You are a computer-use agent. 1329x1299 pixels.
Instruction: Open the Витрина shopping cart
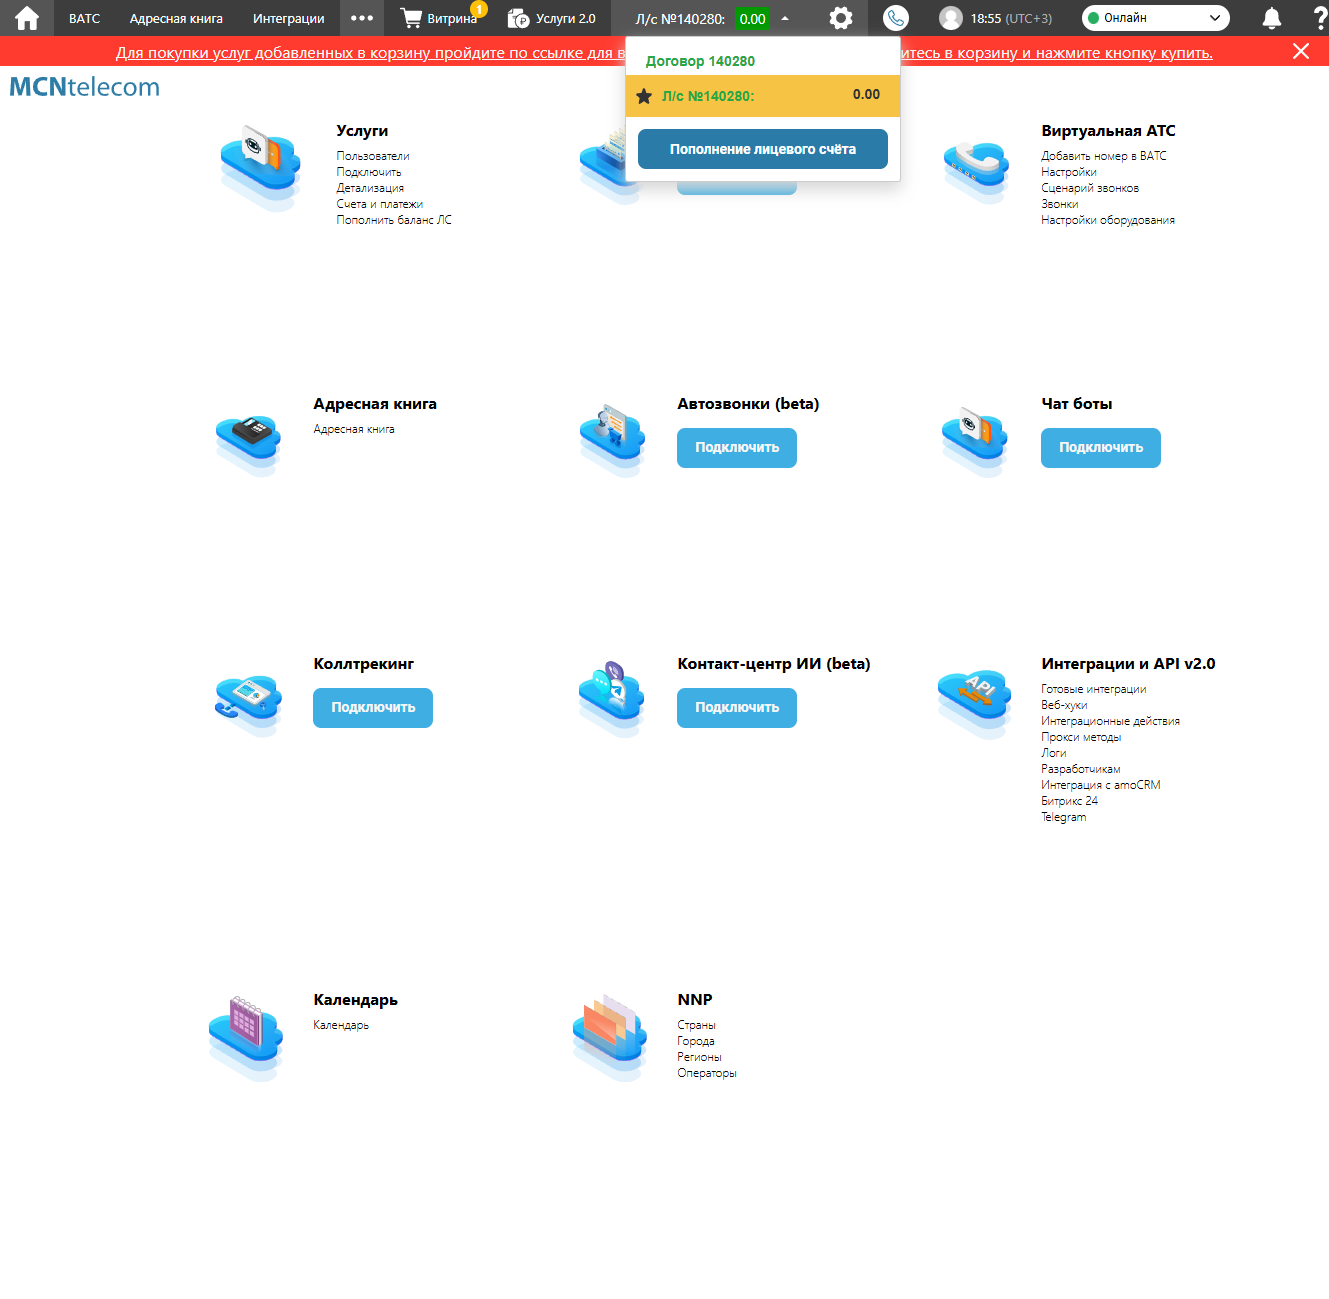440,18
